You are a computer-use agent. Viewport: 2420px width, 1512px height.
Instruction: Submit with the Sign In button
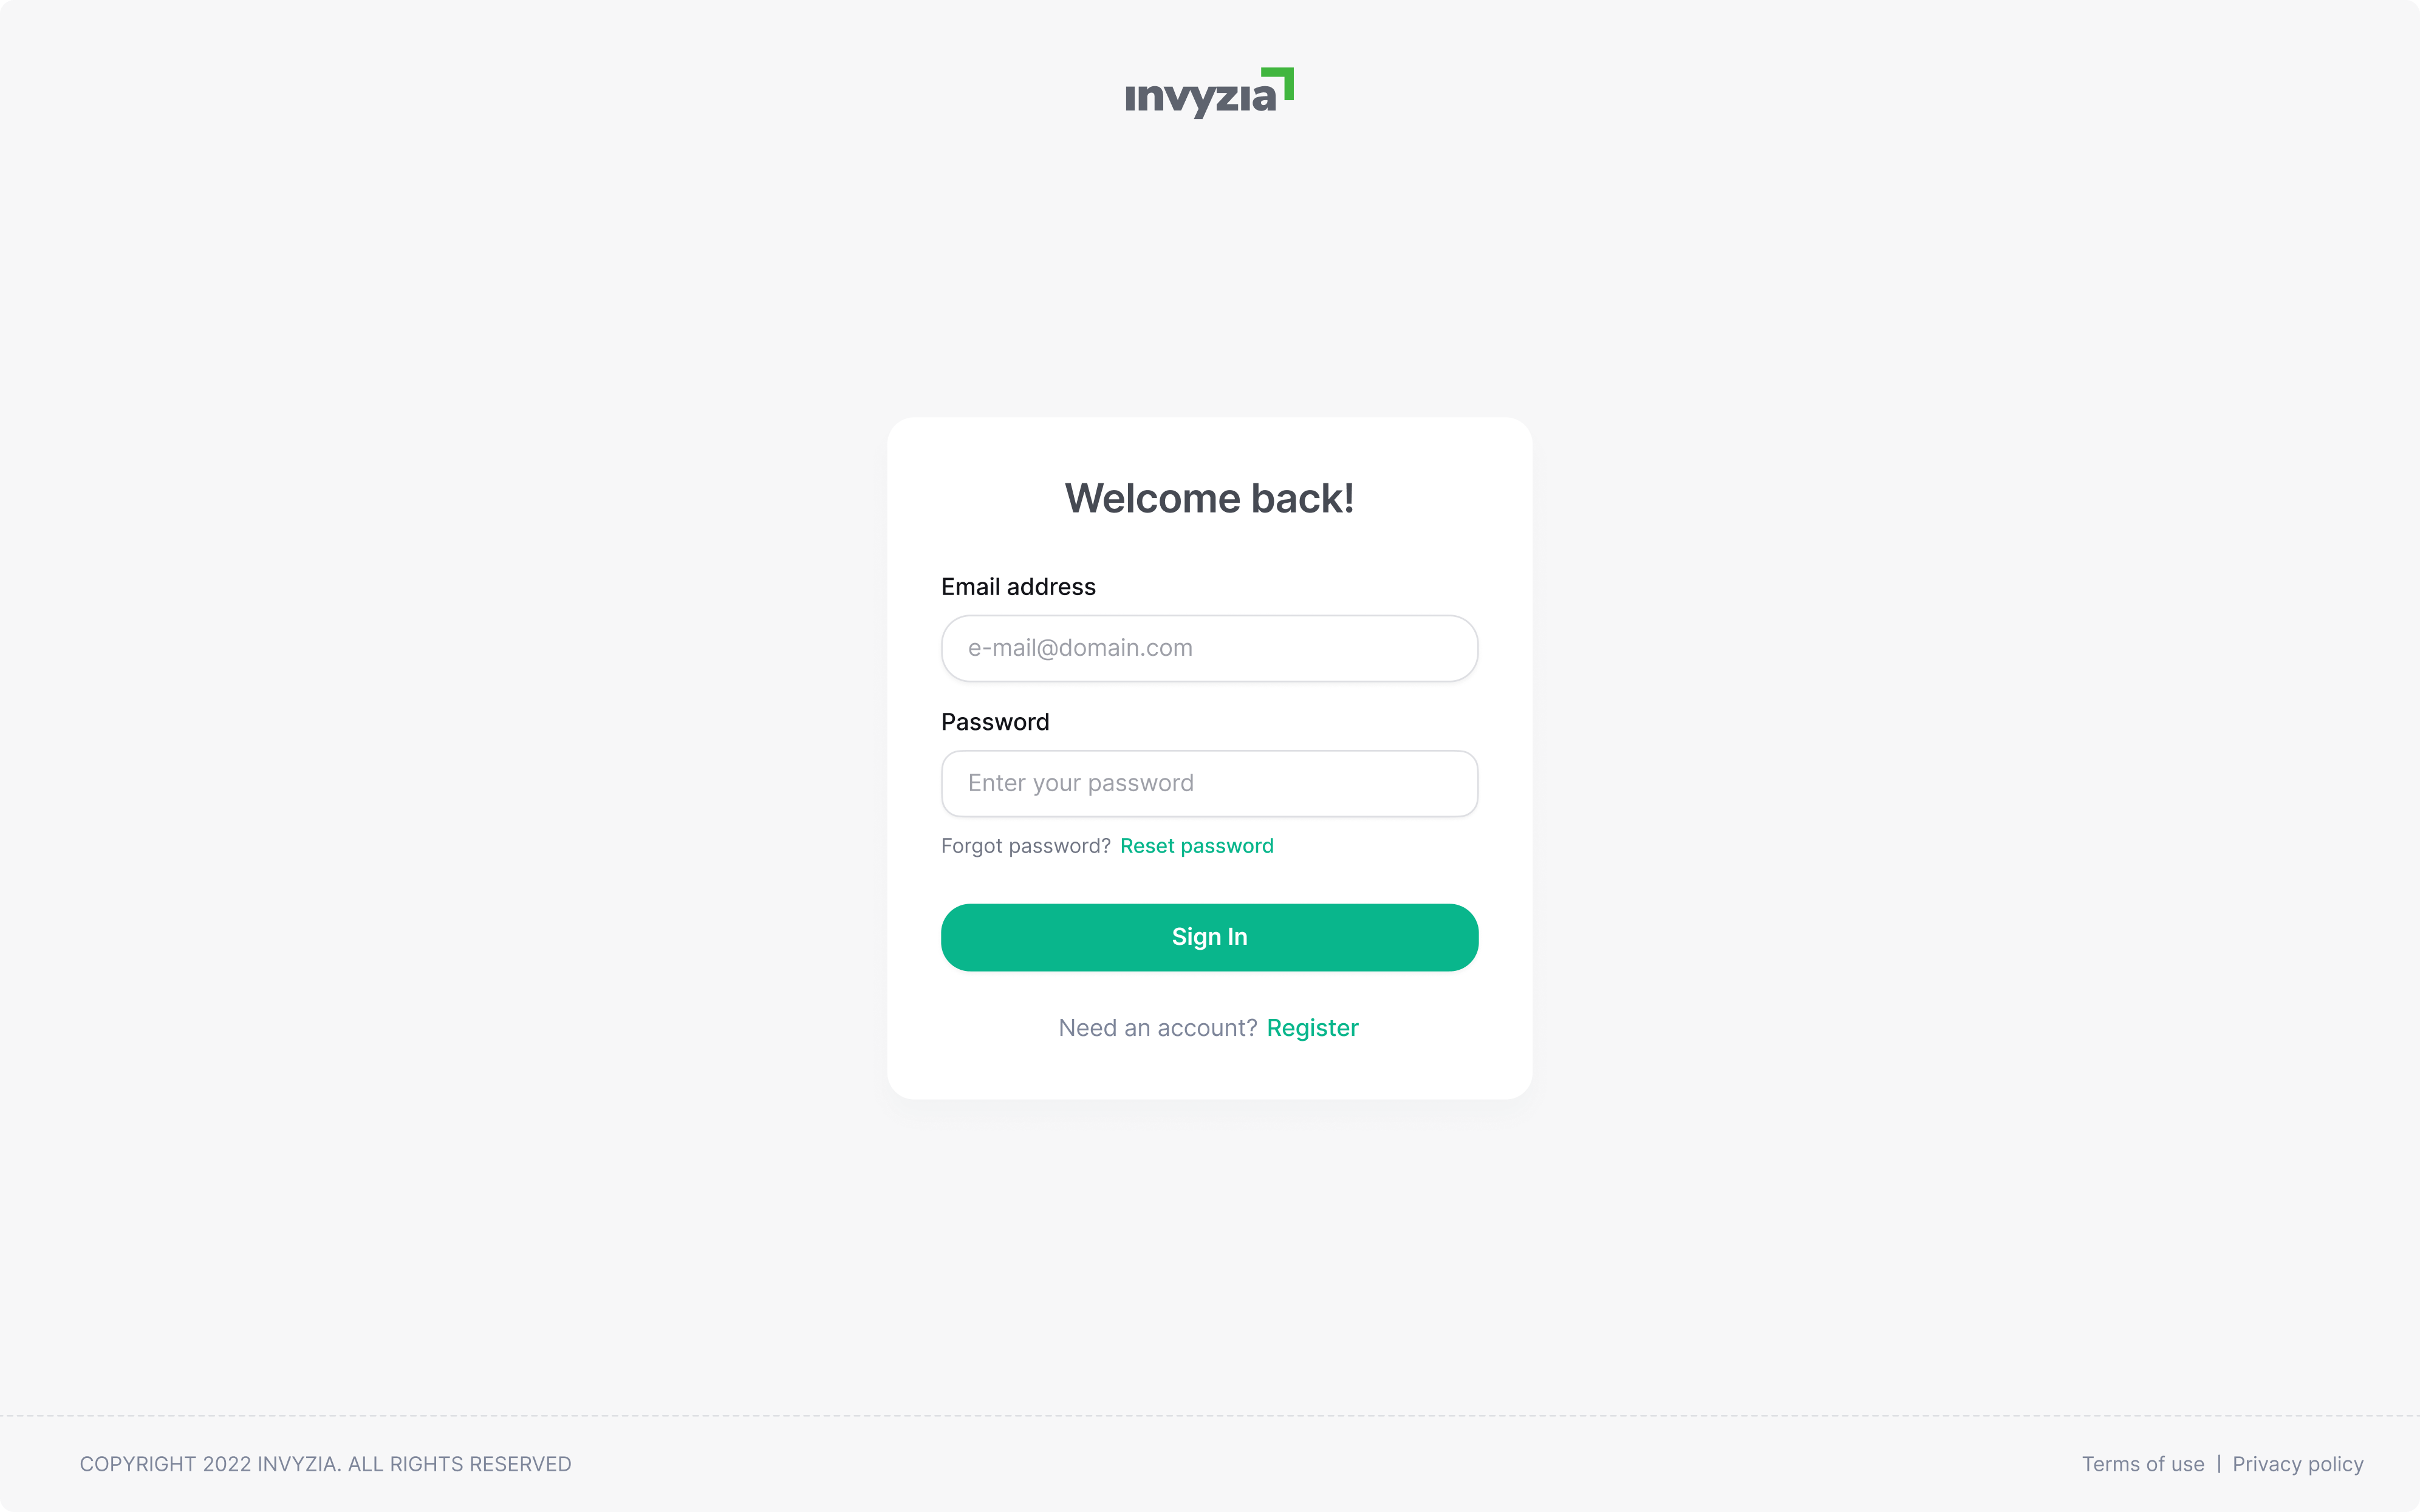1209,937
